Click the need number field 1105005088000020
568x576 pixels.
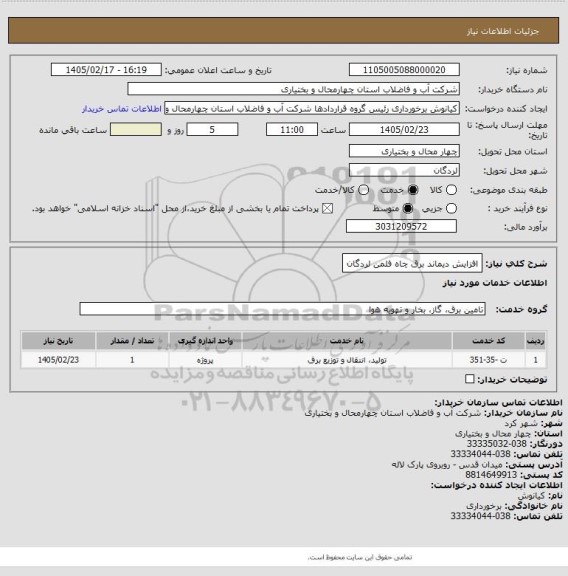(404, 70)
